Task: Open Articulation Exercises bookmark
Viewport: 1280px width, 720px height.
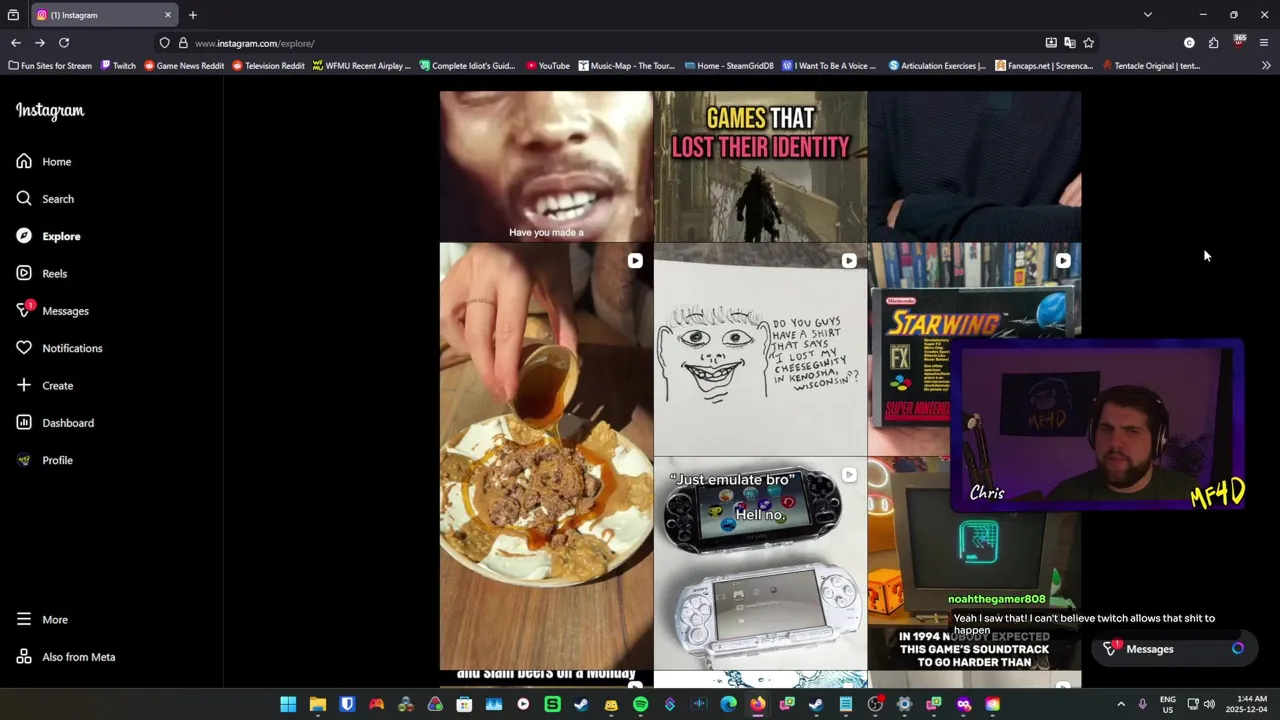Action: point(938,66)
